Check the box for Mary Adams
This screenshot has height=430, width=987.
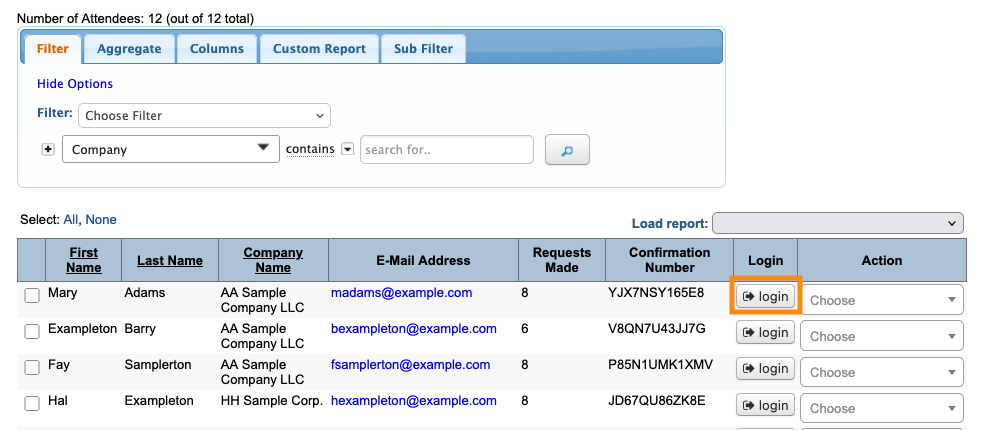click(x=32, y=295)
